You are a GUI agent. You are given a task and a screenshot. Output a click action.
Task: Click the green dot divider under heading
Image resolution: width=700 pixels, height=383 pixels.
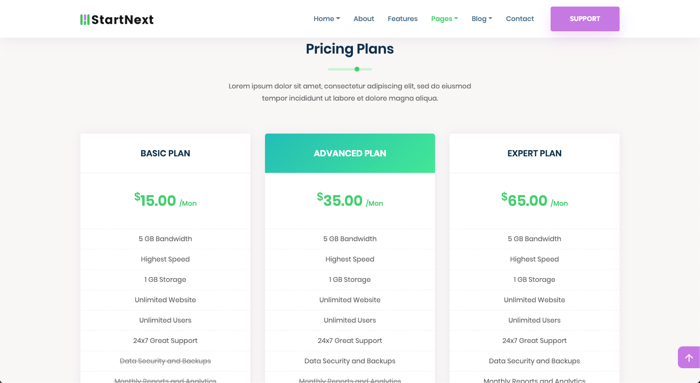click(x=350, y=69)
